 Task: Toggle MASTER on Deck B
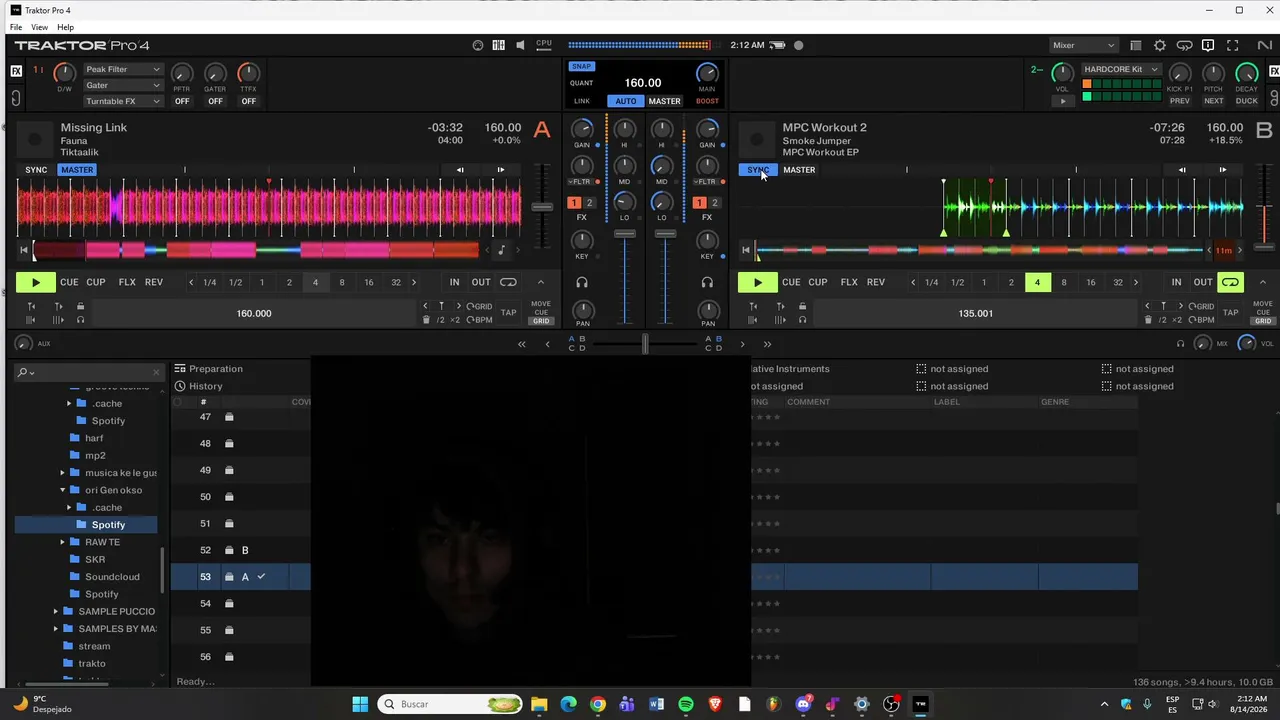pyautogui.click(x=799, y=170)
